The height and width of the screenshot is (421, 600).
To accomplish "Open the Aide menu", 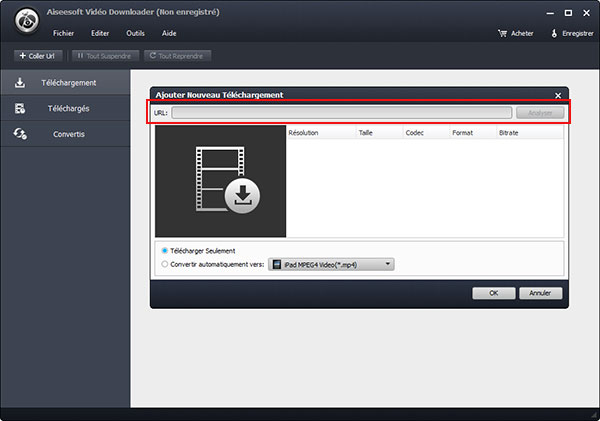I will tap(169, 33).
